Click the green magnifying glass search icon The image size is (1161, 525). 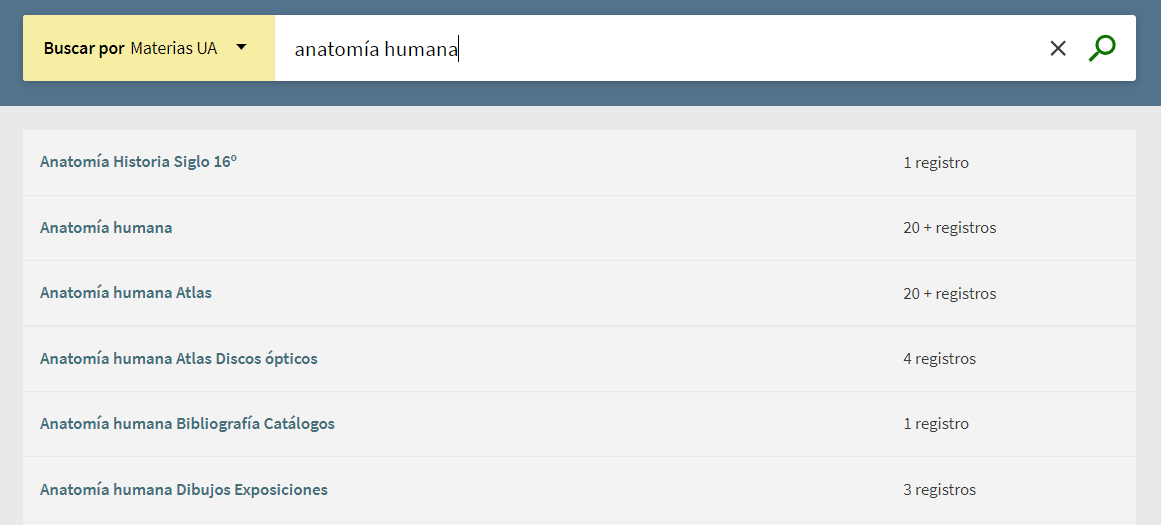pyautogui.click(x=1102, y=48)
